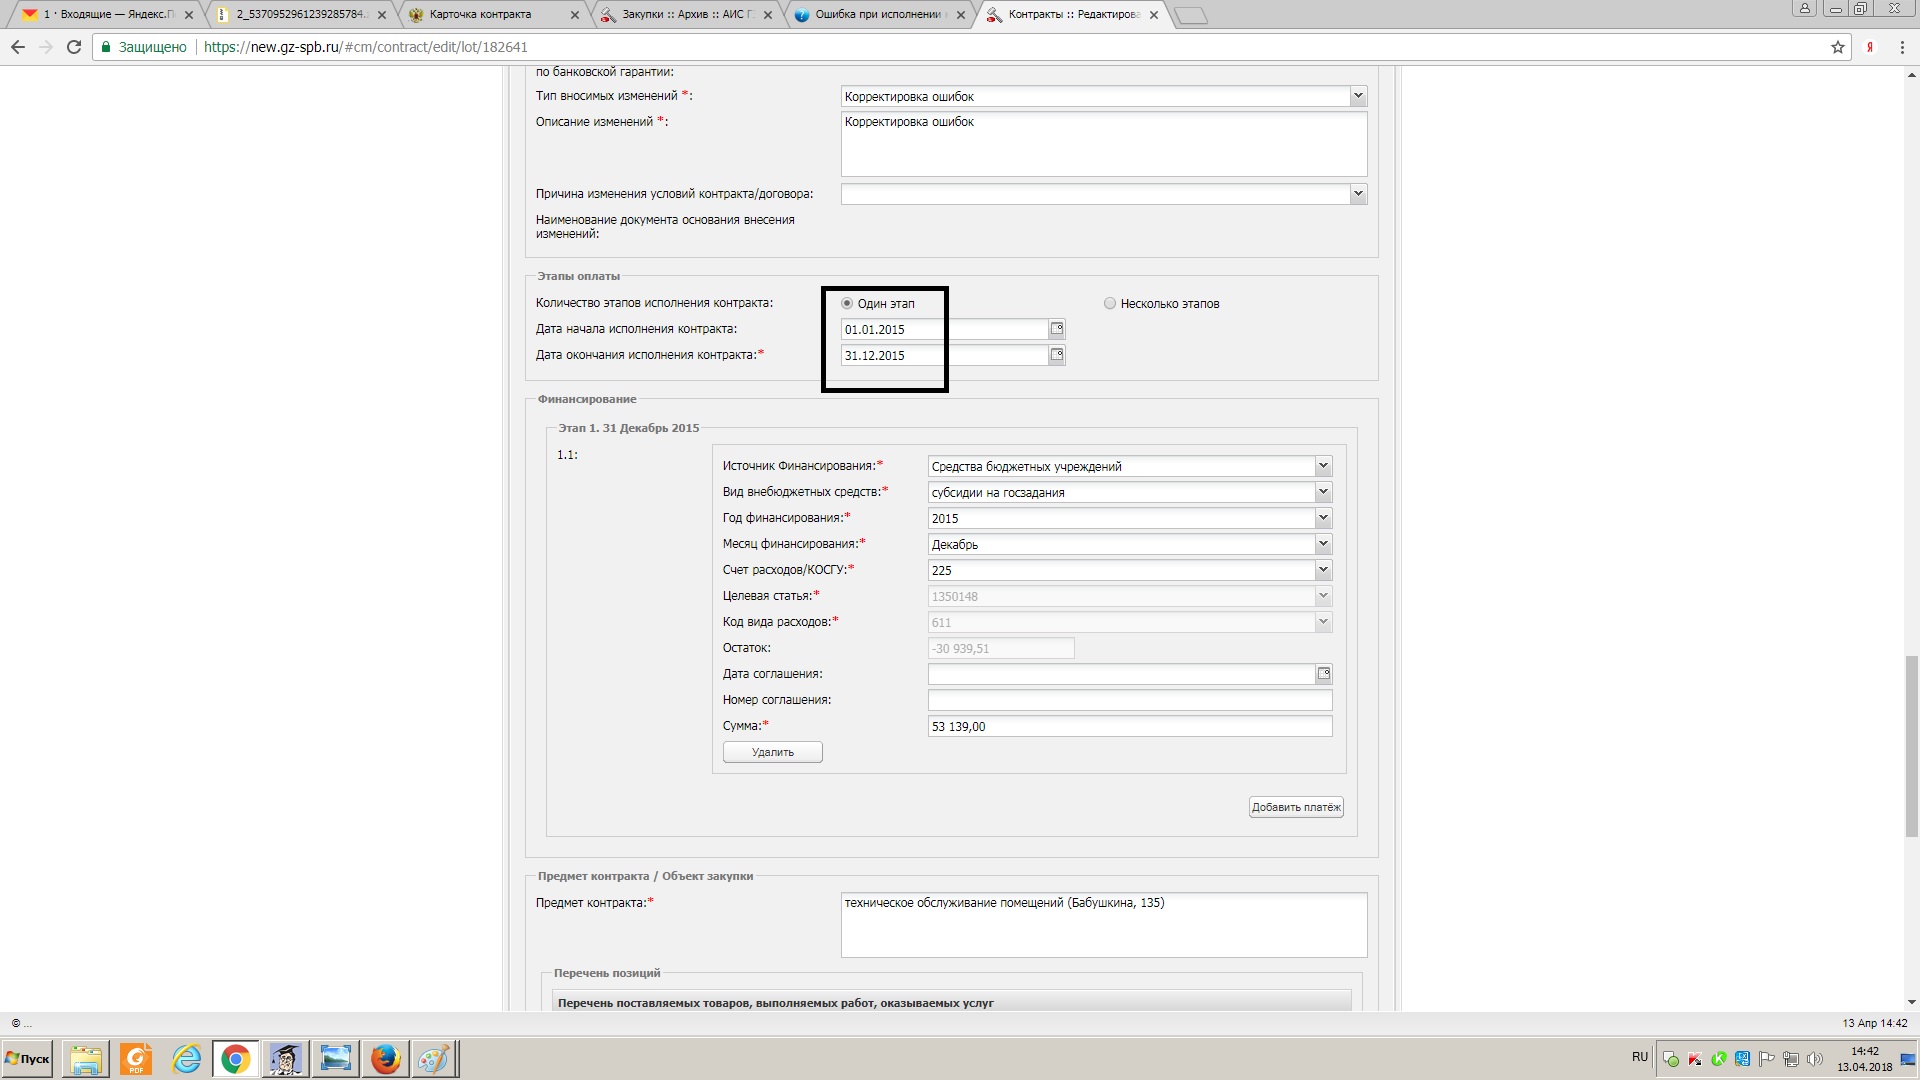Open calendar for contract end date

click(x=1057, y=355)
